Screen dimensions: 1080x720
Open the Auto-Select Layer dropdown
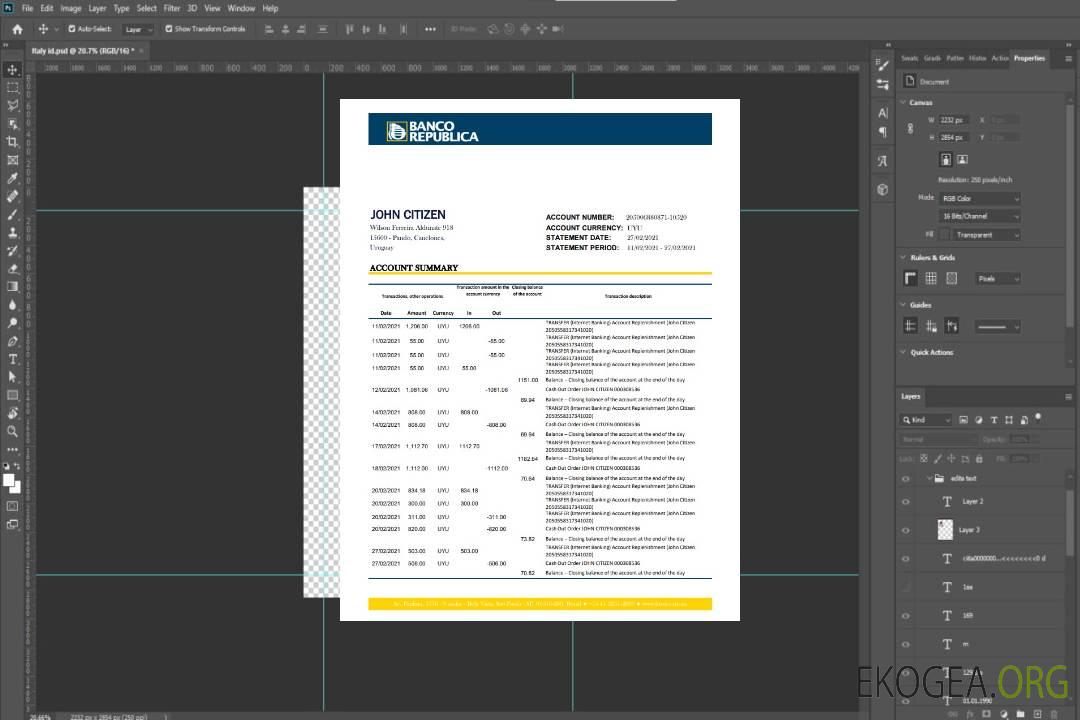[138, 29]
